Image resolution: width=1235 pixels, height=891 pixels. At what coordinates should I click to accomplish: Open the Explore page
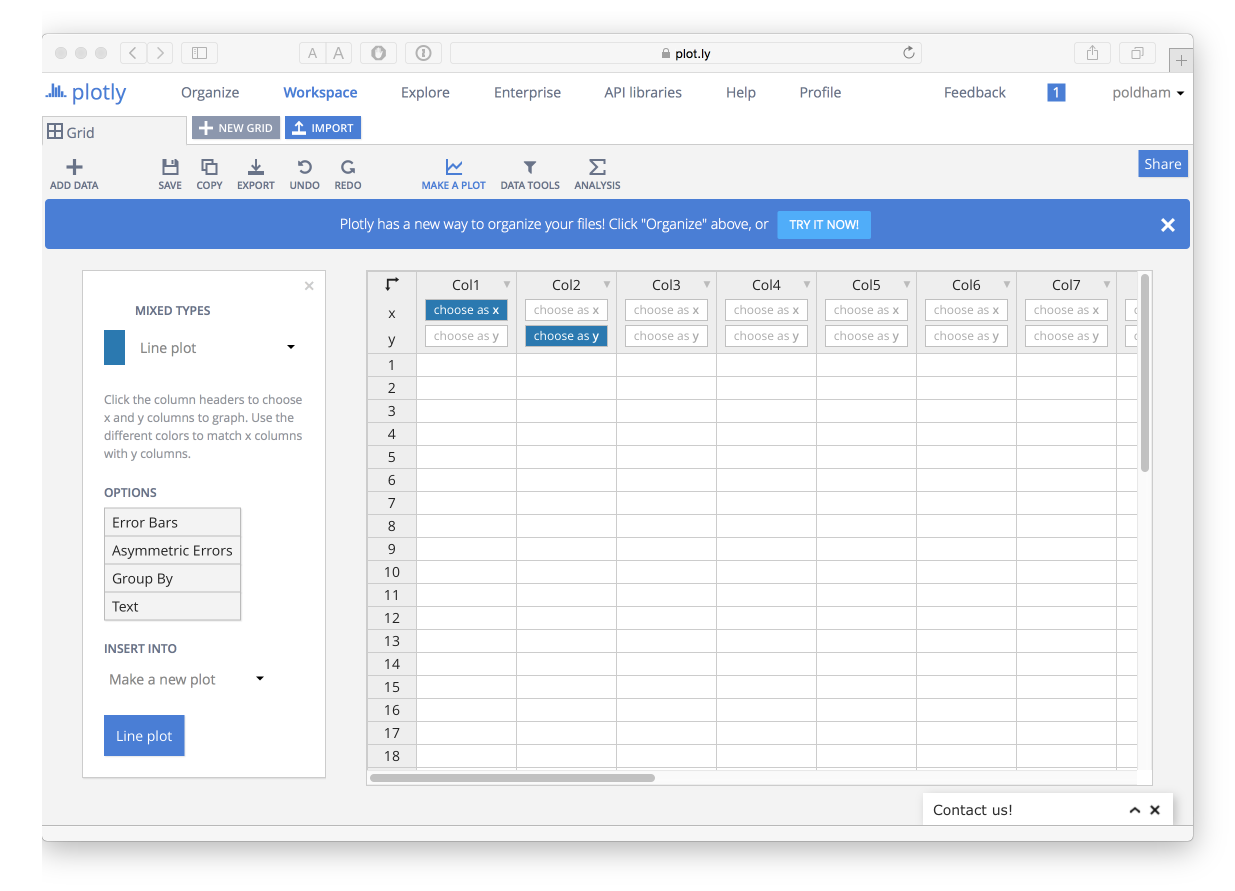click(x=425, y=93)
